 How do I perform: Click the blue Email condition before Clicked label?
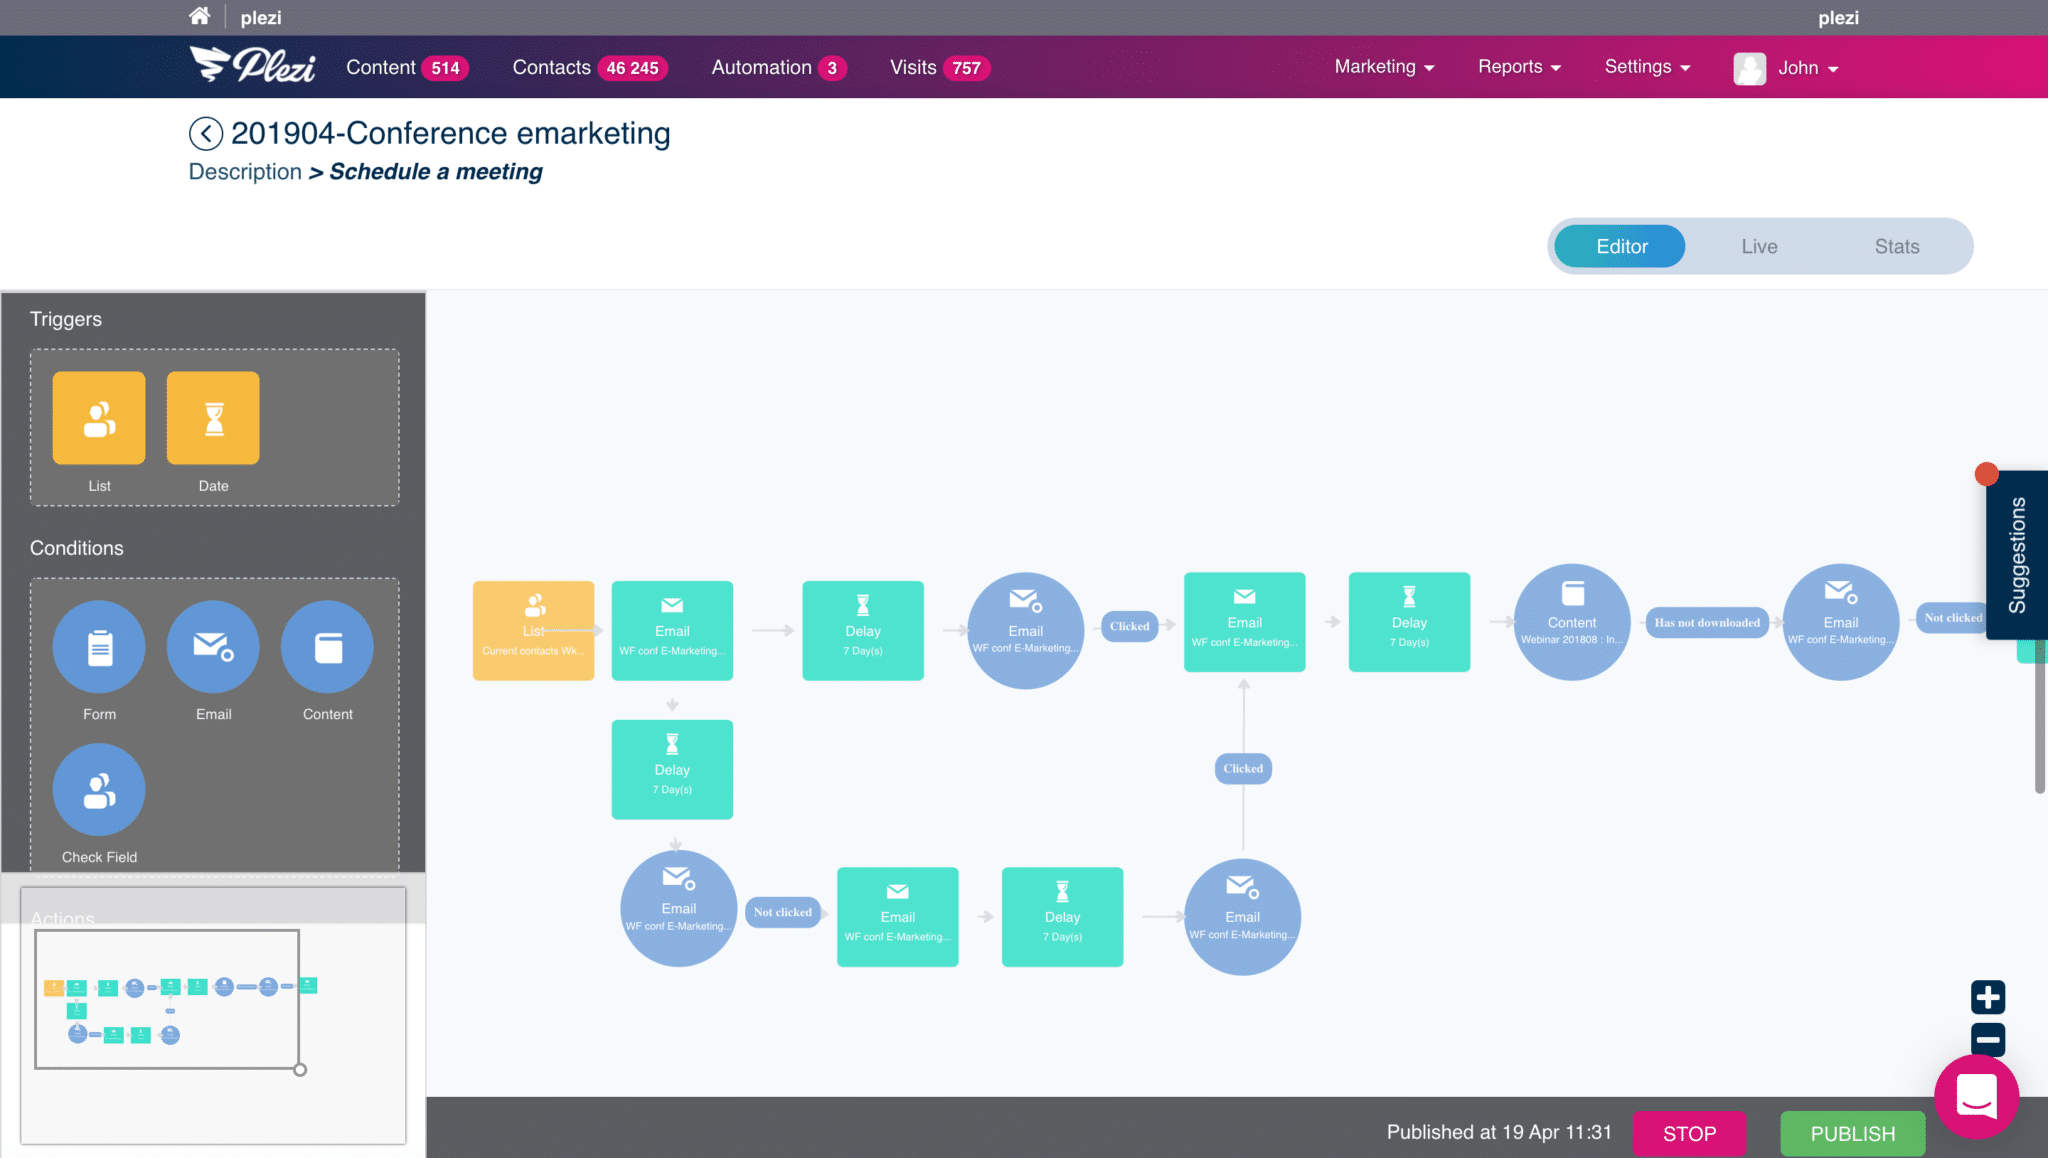pos(1026,631)
